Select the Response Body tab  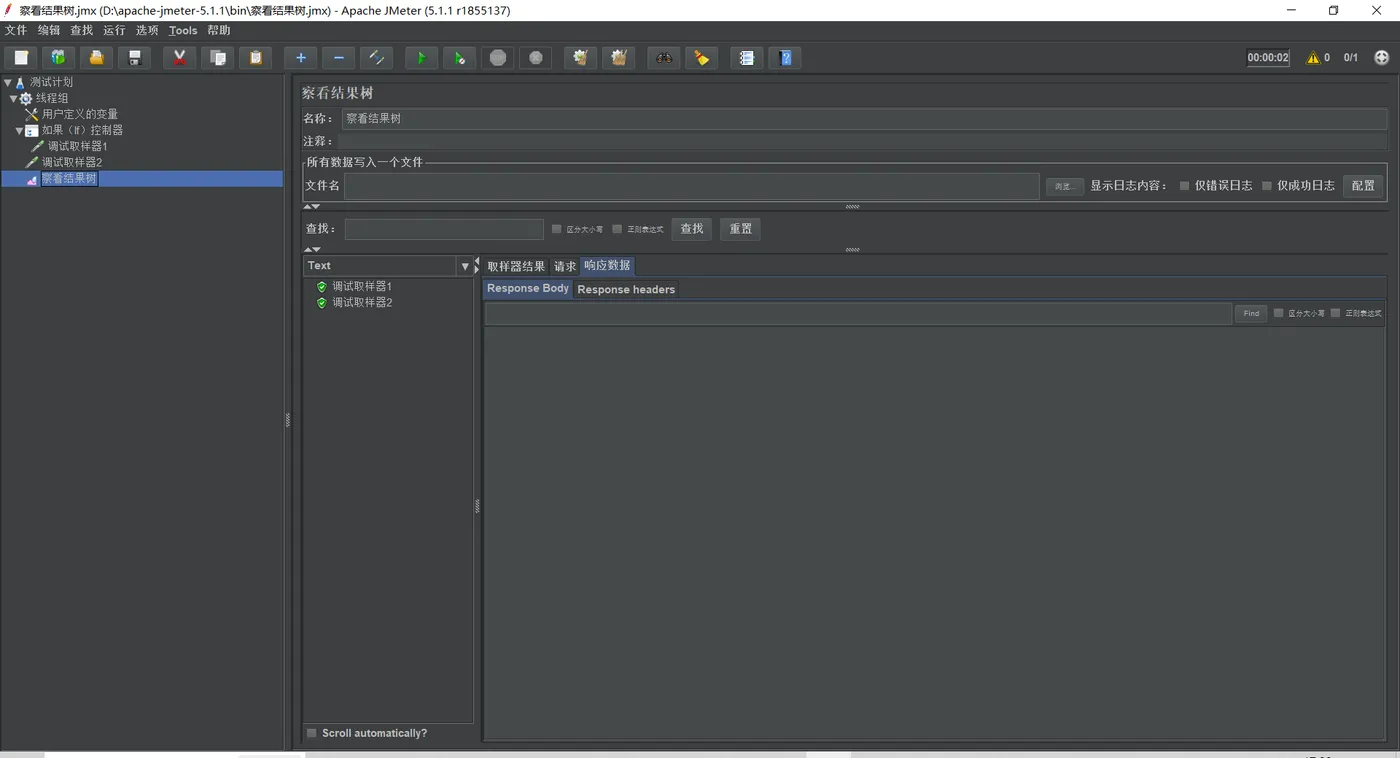528,288
